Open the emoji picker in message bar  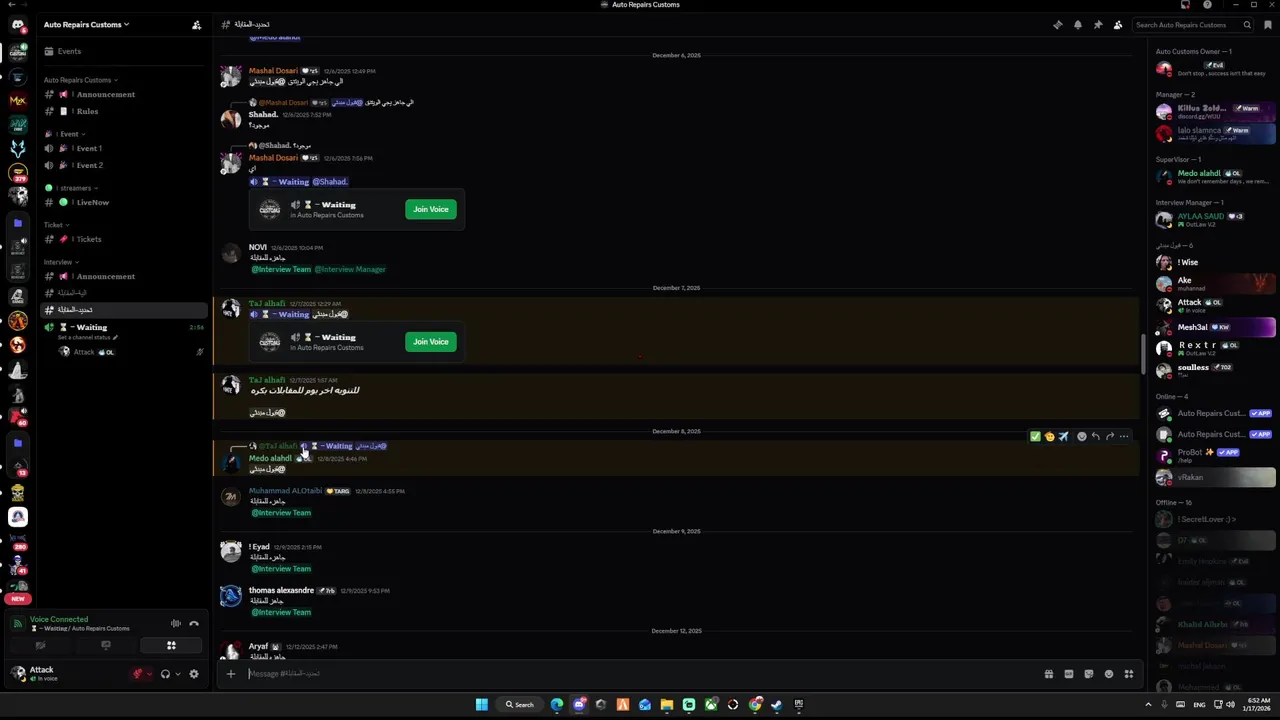1109,674
